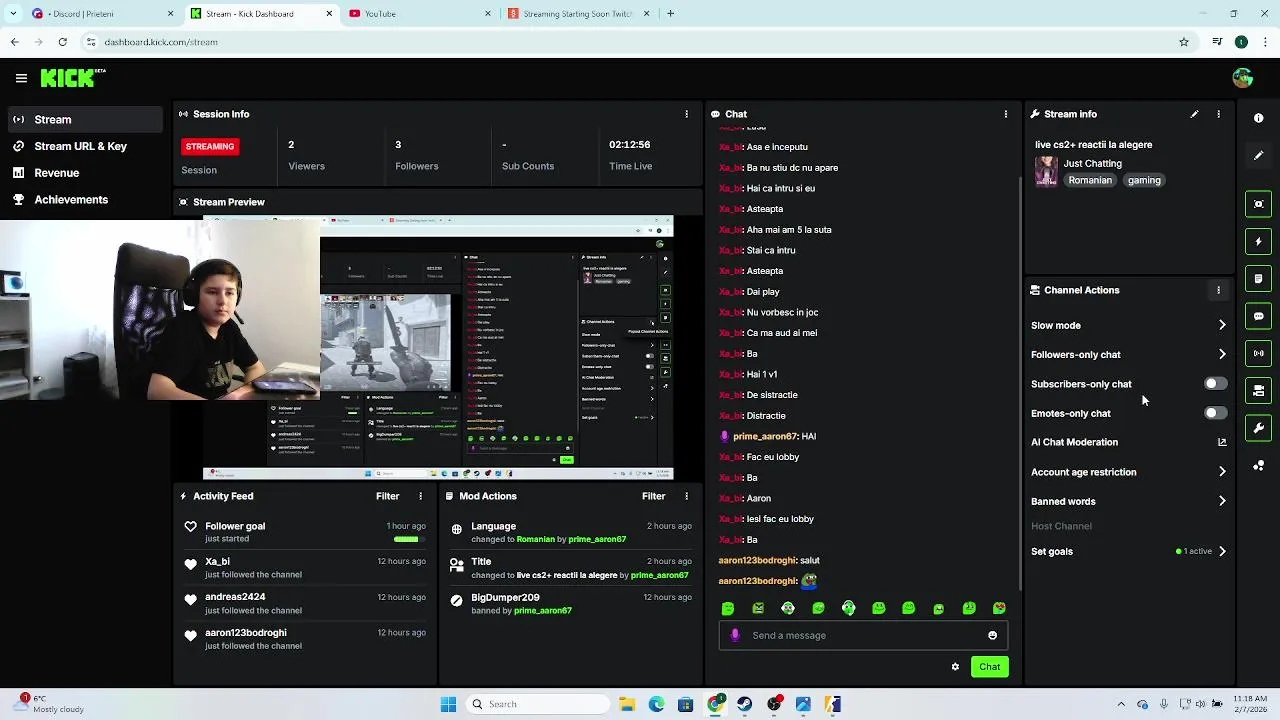This screenshot has height=720, width=1280.
Task: Click Just Chatting category thumbnail
Action: click(x=1046, y=171)
